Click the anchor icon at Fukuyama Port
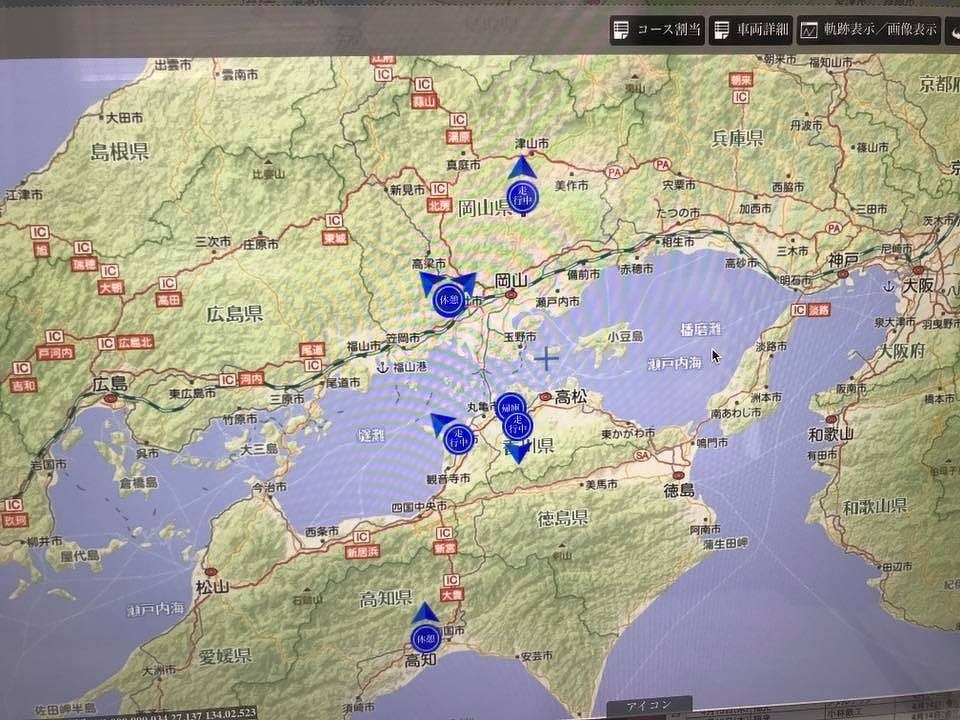 click(x=381, y=366)
